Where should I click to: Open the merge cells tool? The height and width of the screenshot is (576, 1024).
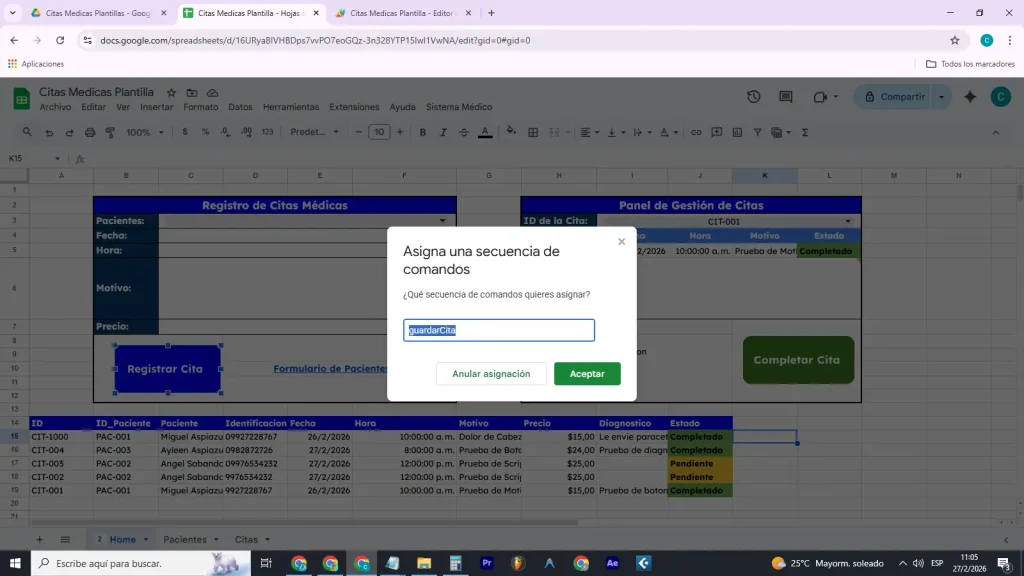[554, 131]
